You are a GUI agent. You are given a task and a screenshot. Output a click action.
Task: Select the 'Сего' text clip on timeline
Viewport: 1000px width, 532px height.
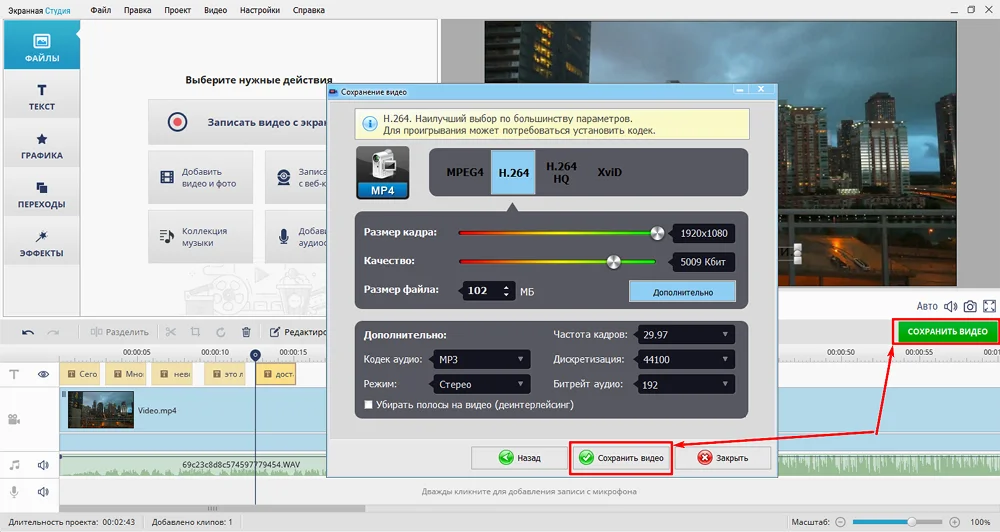[x=82, y=374]
